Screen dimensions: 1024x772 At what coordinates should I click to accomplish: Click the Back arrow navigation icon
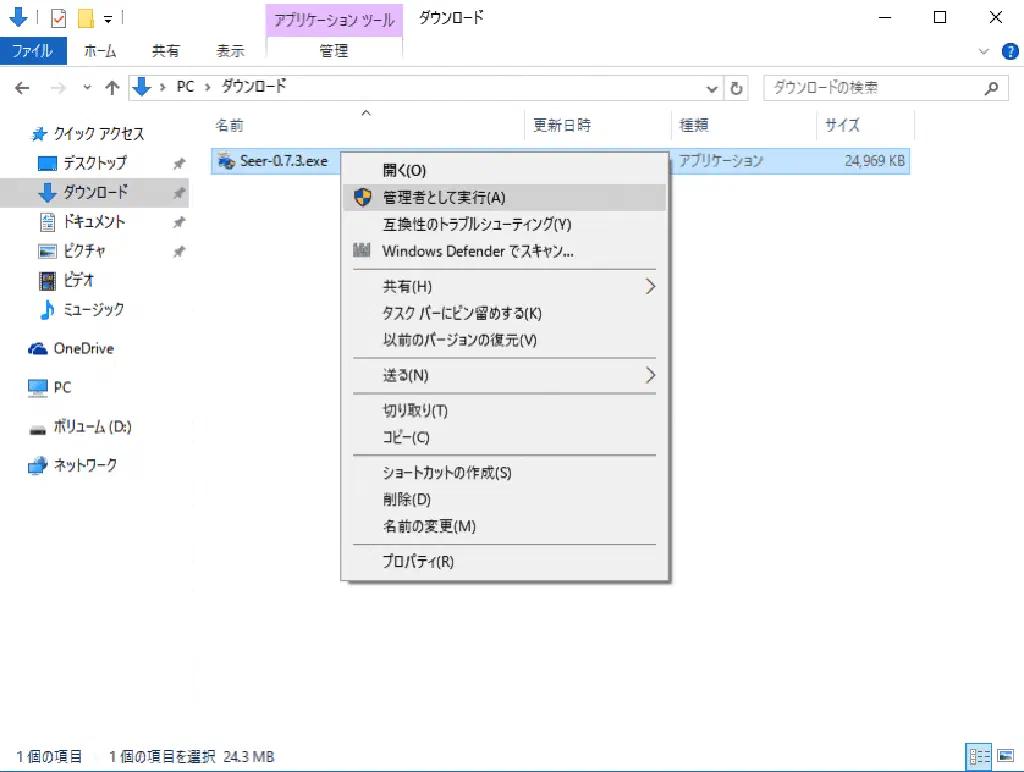(22, 88)
